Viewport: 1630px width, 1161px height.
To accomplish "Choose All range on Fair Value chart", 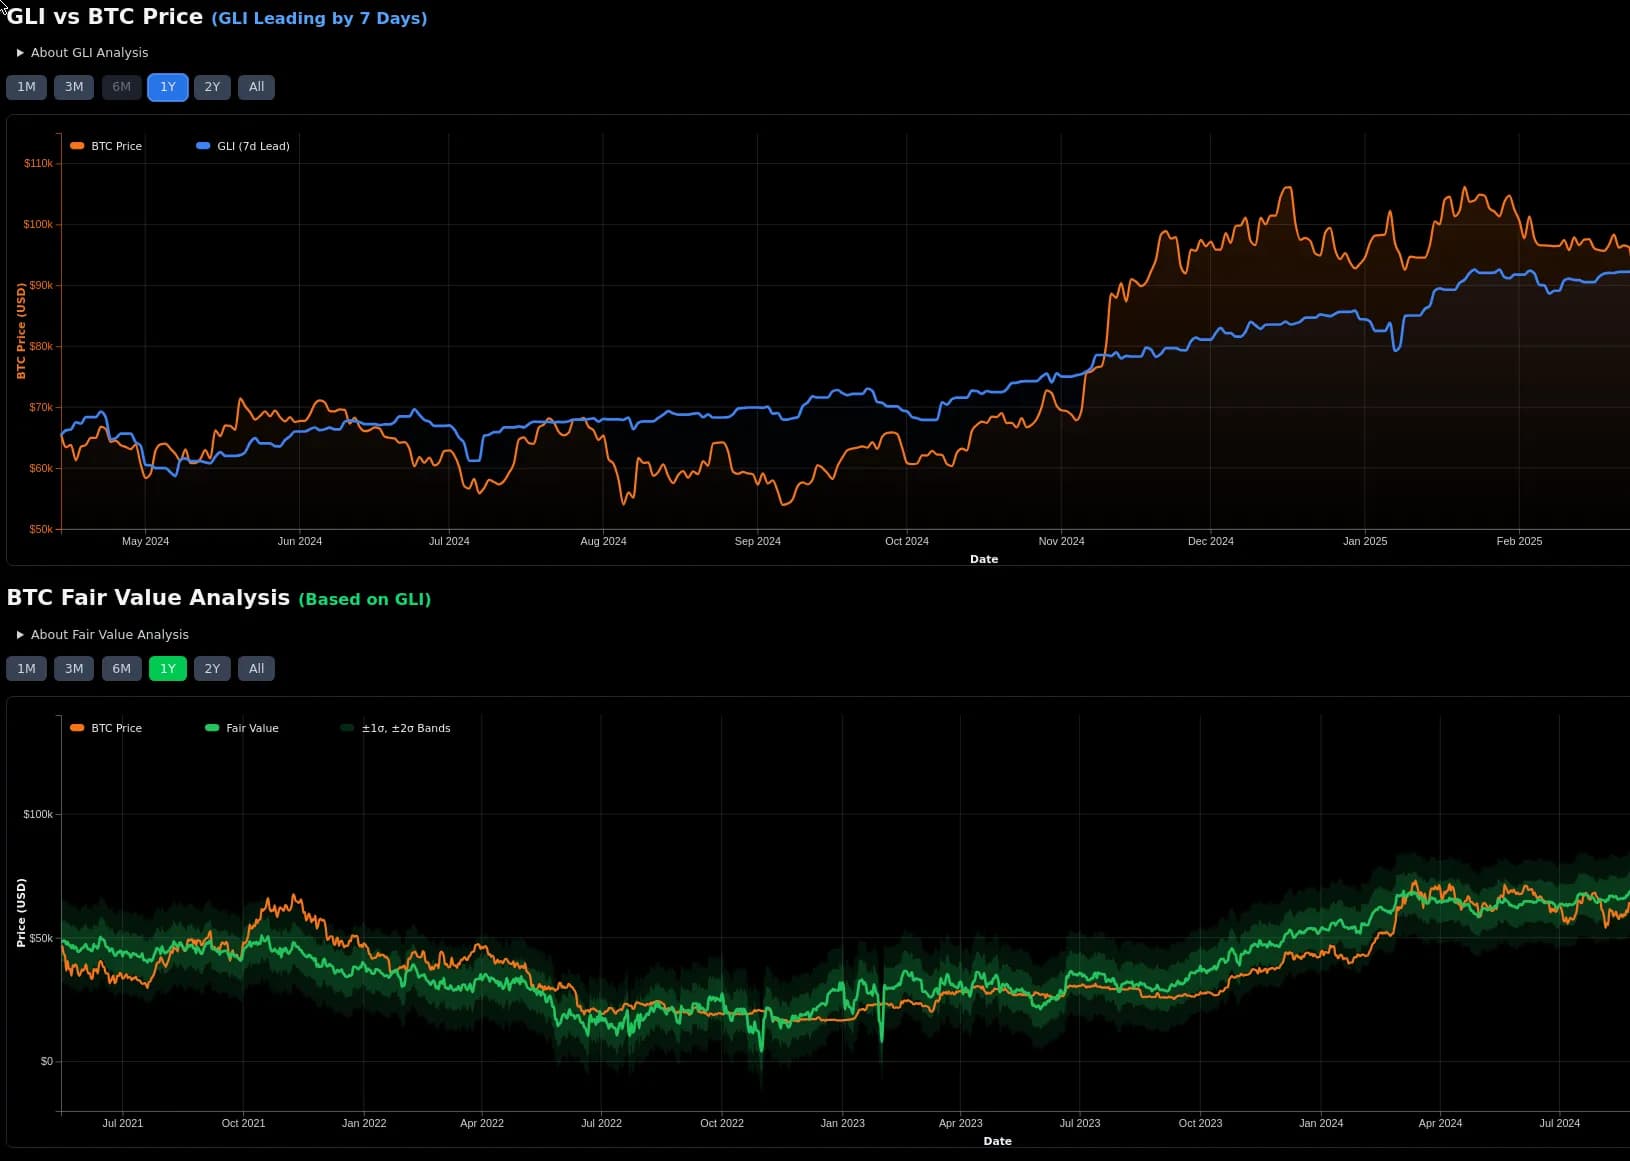I will click(x=256, y=669).
